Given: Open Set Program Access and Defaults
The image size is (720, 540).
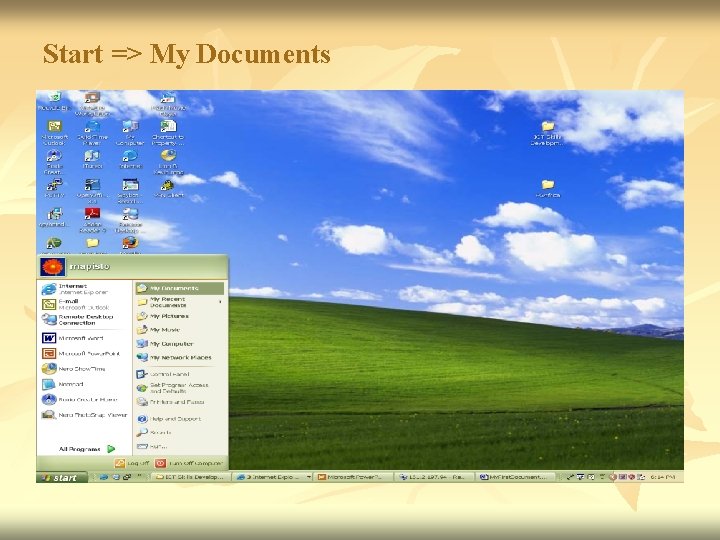Looking at the screenshot, I should coord(180,388).
